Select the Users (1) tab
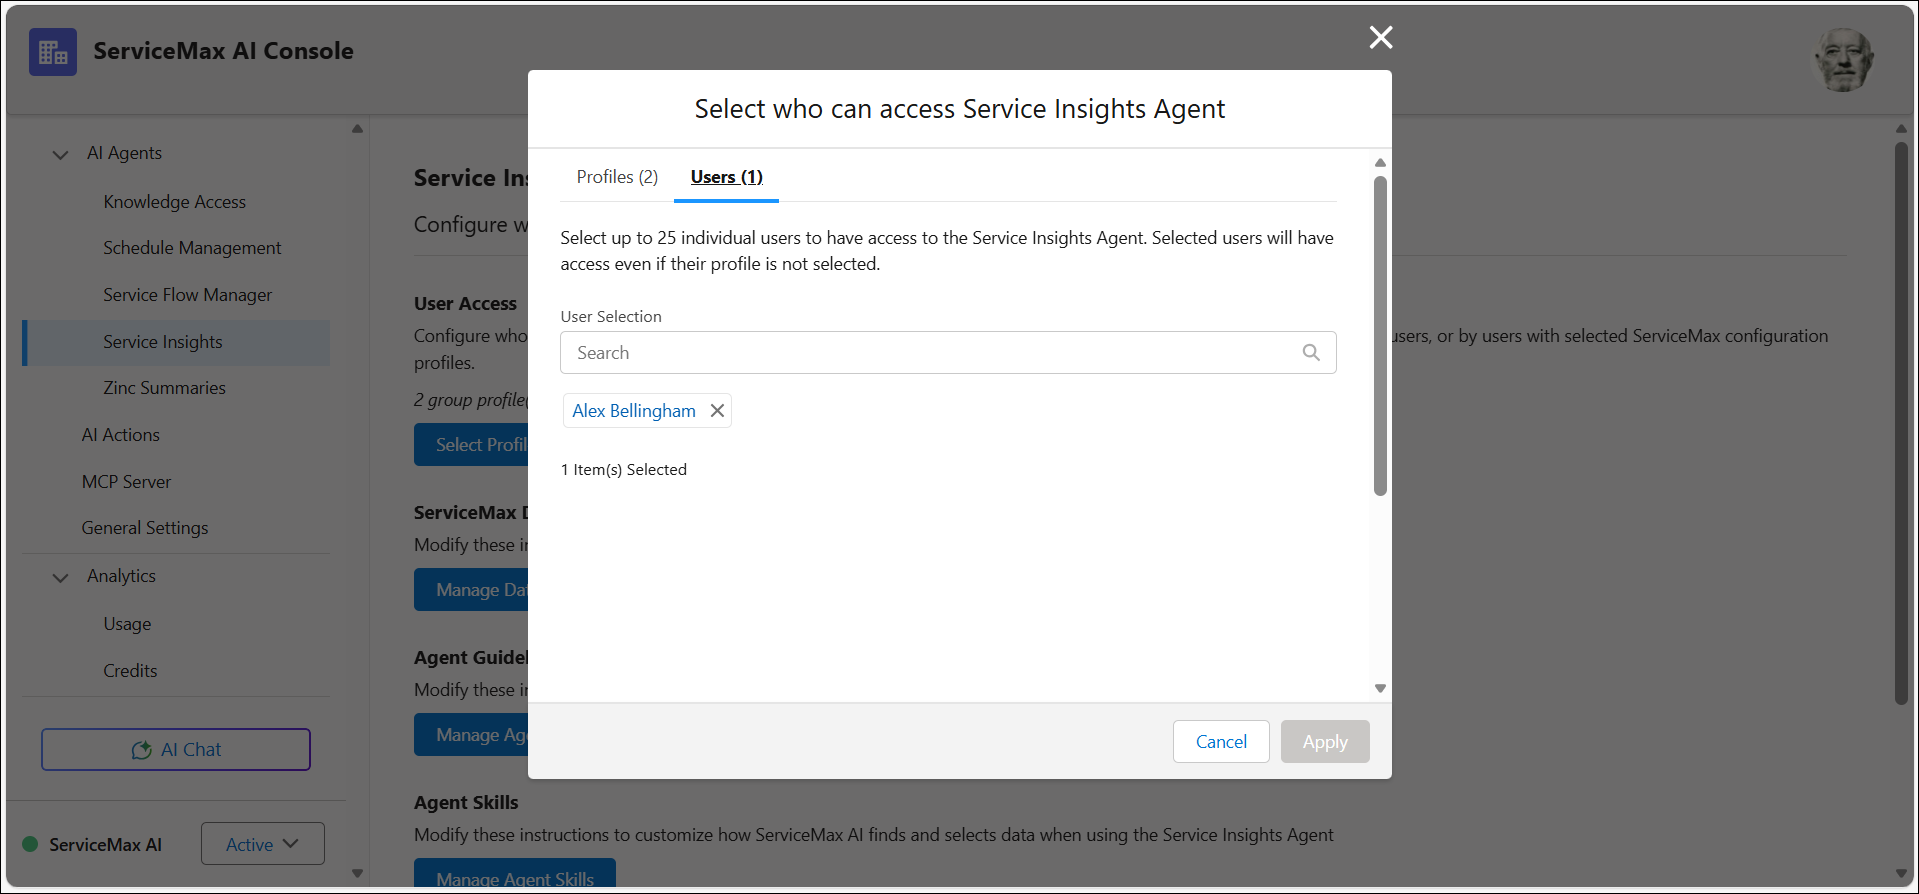The width and height of the screenshot is (1919, 894). coord(726,177)
